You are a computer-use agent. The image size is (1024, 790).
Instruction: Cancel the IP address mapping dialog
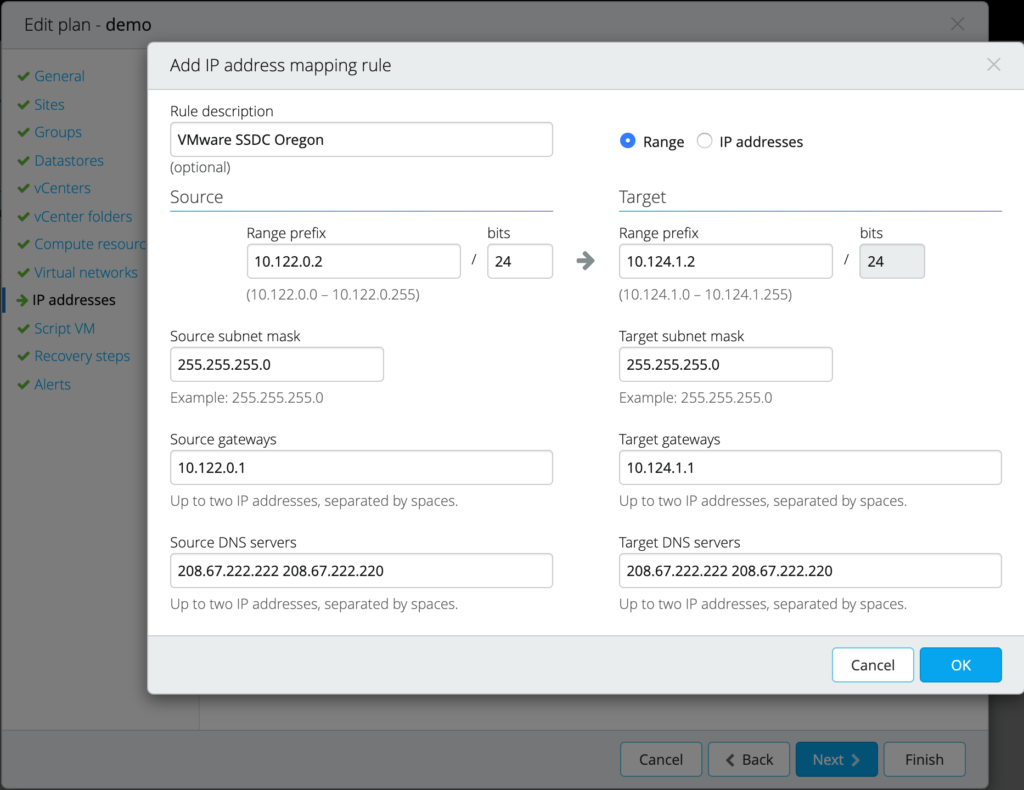coord(872,665)
